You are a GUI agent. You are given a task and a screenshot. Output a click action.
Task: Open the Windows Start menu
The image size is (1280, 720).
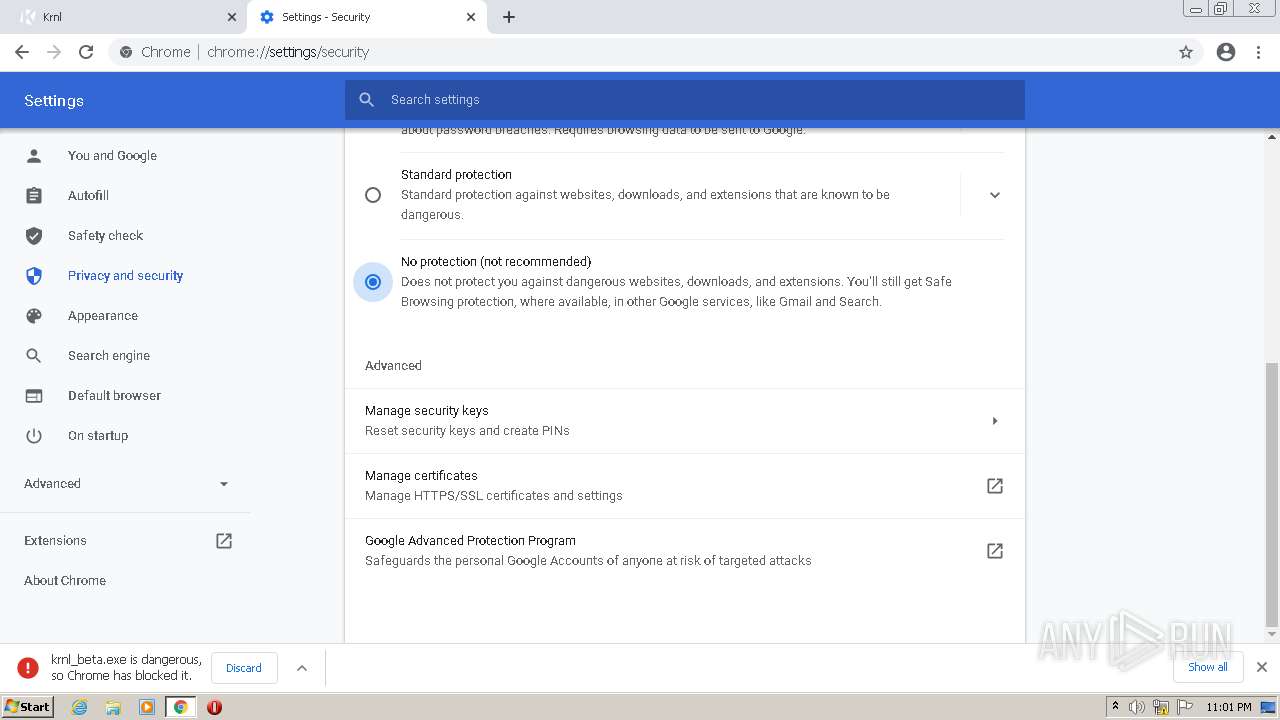pyautogui.click(x=28, y=707)
